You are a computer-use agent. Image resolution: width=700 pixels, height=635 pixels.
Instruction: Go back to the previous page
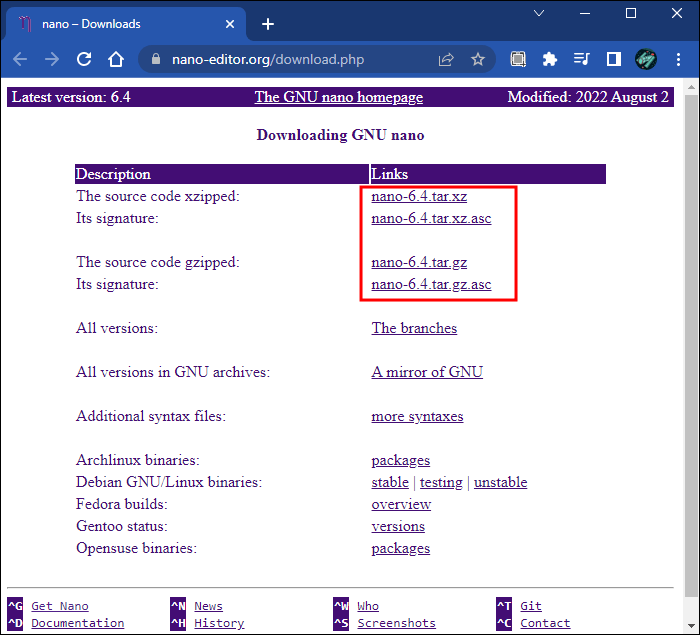pos(20,59)
